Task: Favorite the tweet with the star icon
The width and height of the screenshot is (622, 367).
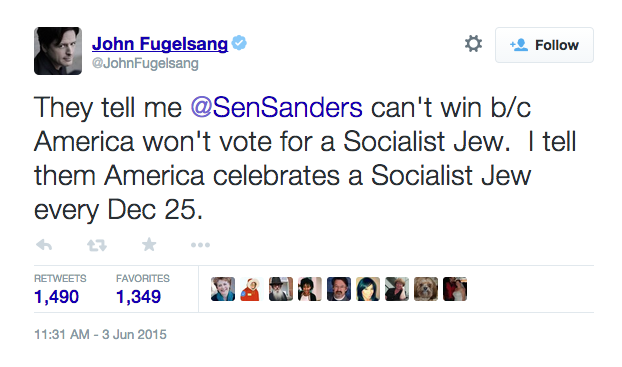Action: click(149, 244)
